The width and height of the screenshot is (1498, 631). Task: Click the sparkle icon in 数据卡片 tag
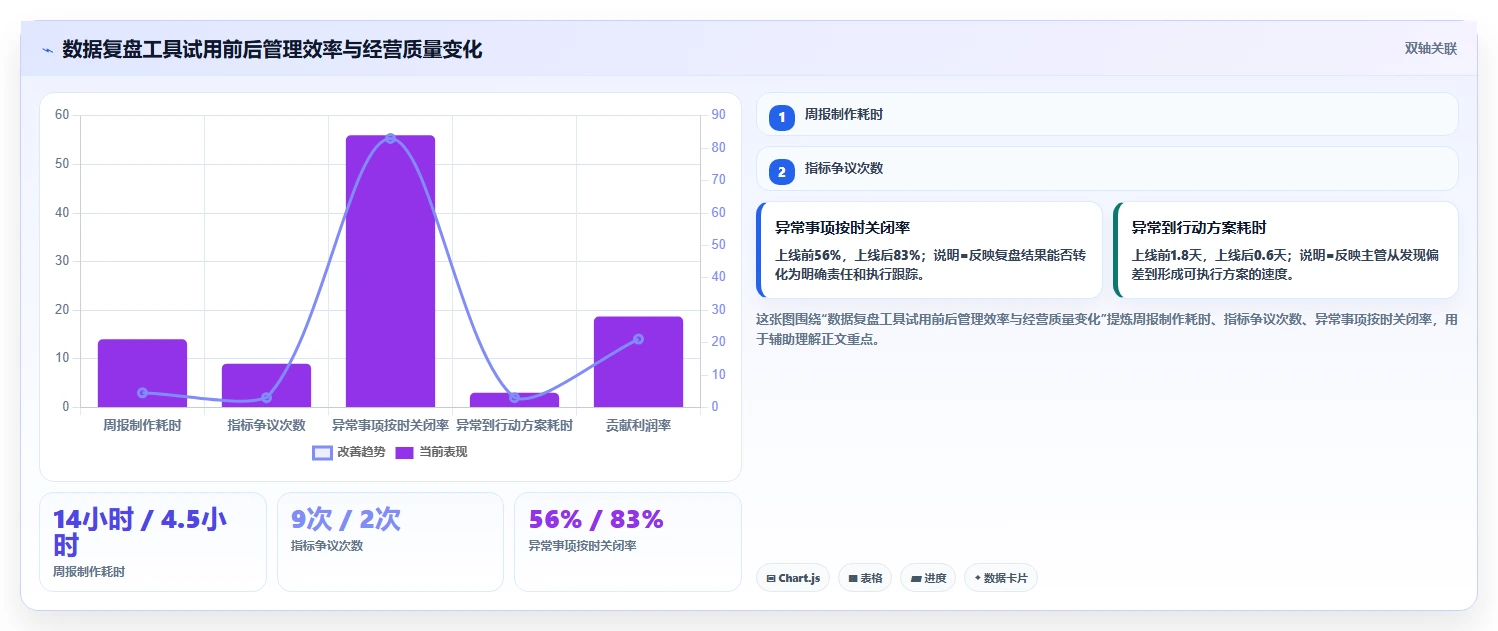[x=978, y=578]
